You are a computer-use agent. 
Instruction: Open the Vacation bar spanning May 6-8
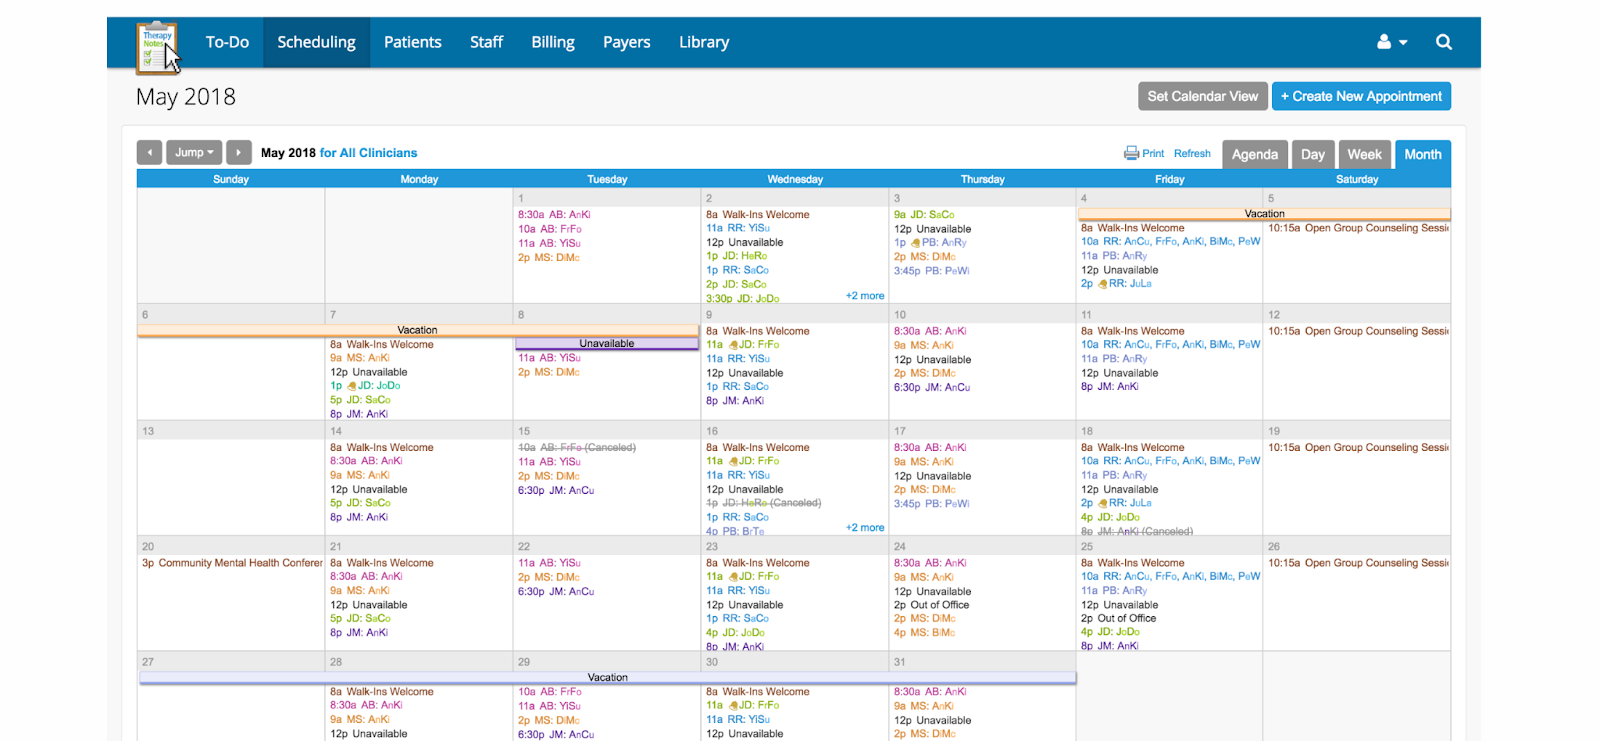coord(418,330)
